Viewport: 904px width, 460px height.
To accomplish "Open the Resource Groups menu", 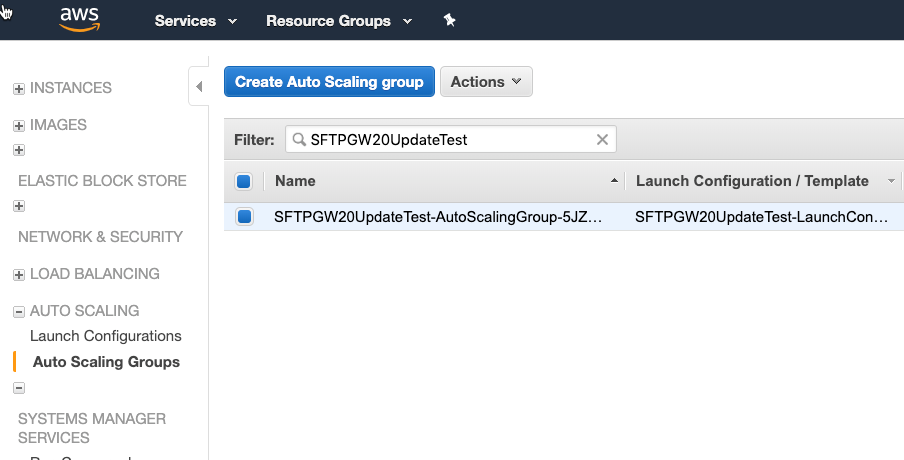I will pyautogui.click(x=338, y=21).
